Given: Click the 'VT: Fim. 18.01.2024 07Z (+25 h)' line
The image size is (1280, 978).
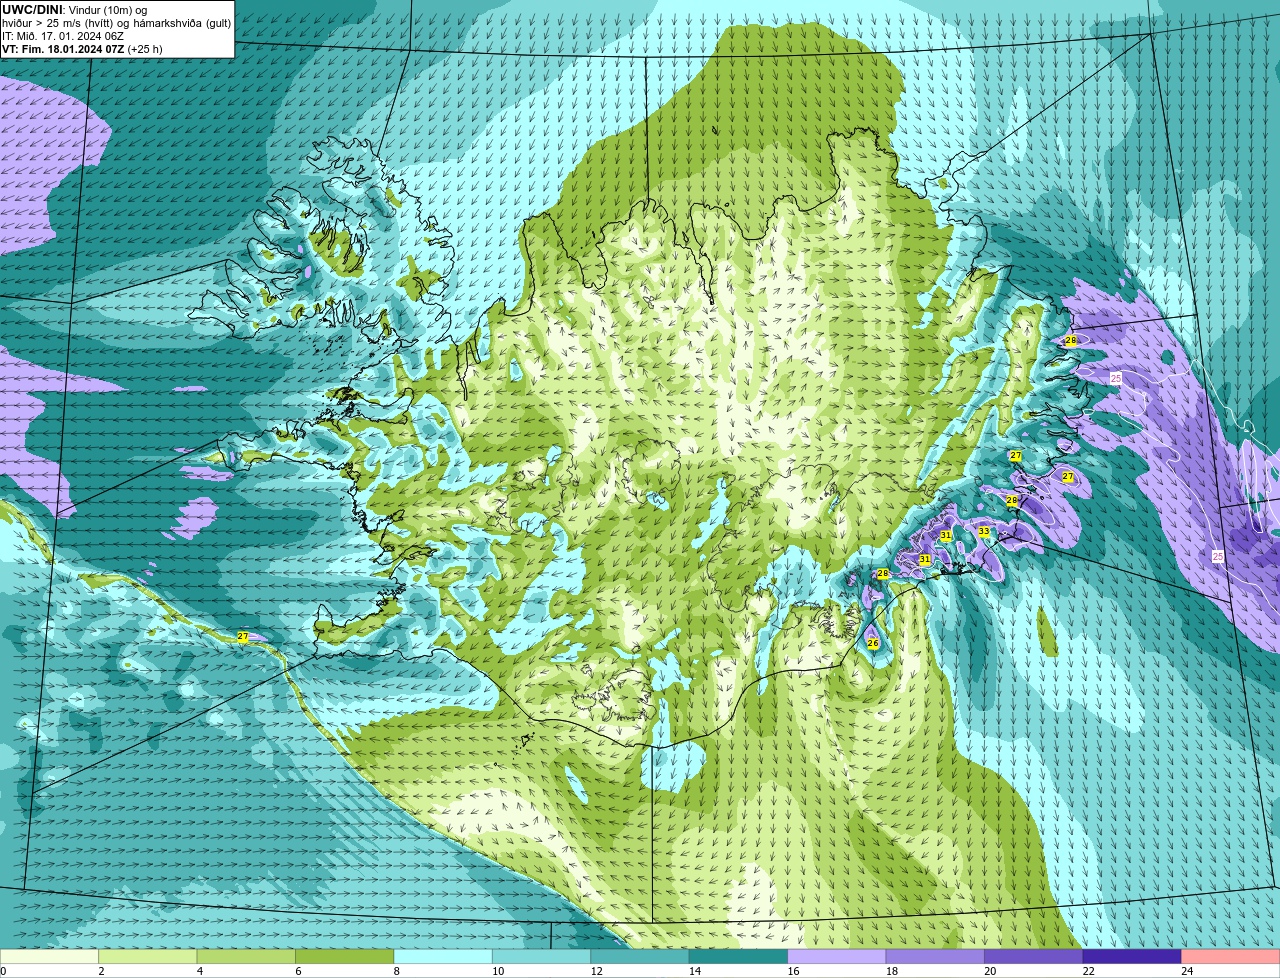Looking at the screenshot, I should coord(82,49).
